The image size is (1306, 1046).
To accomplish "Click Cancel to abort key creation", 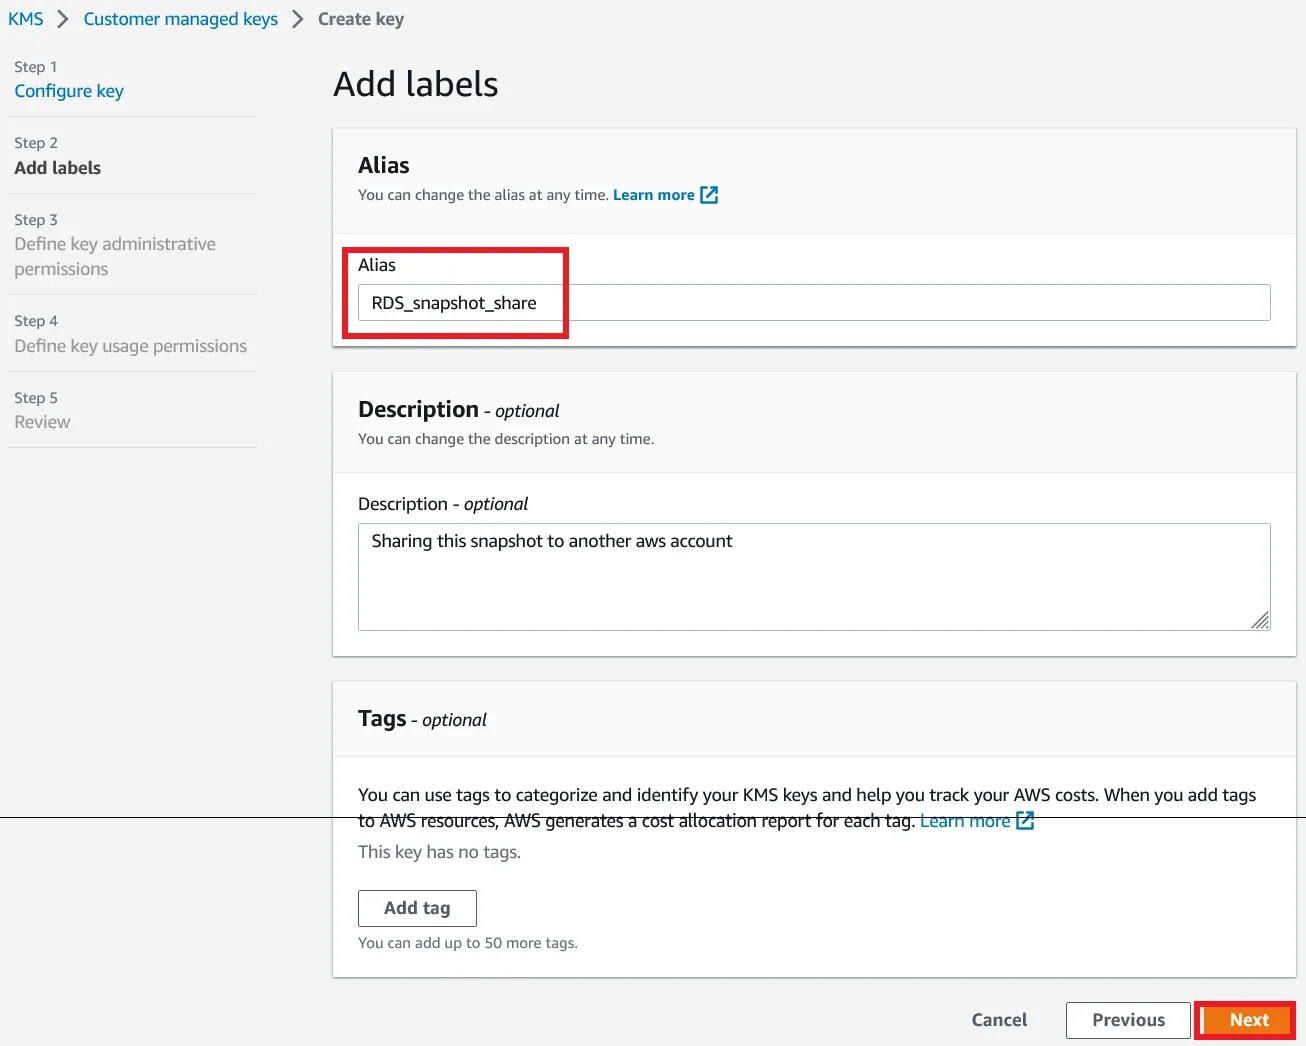I will coord(999,1019).
